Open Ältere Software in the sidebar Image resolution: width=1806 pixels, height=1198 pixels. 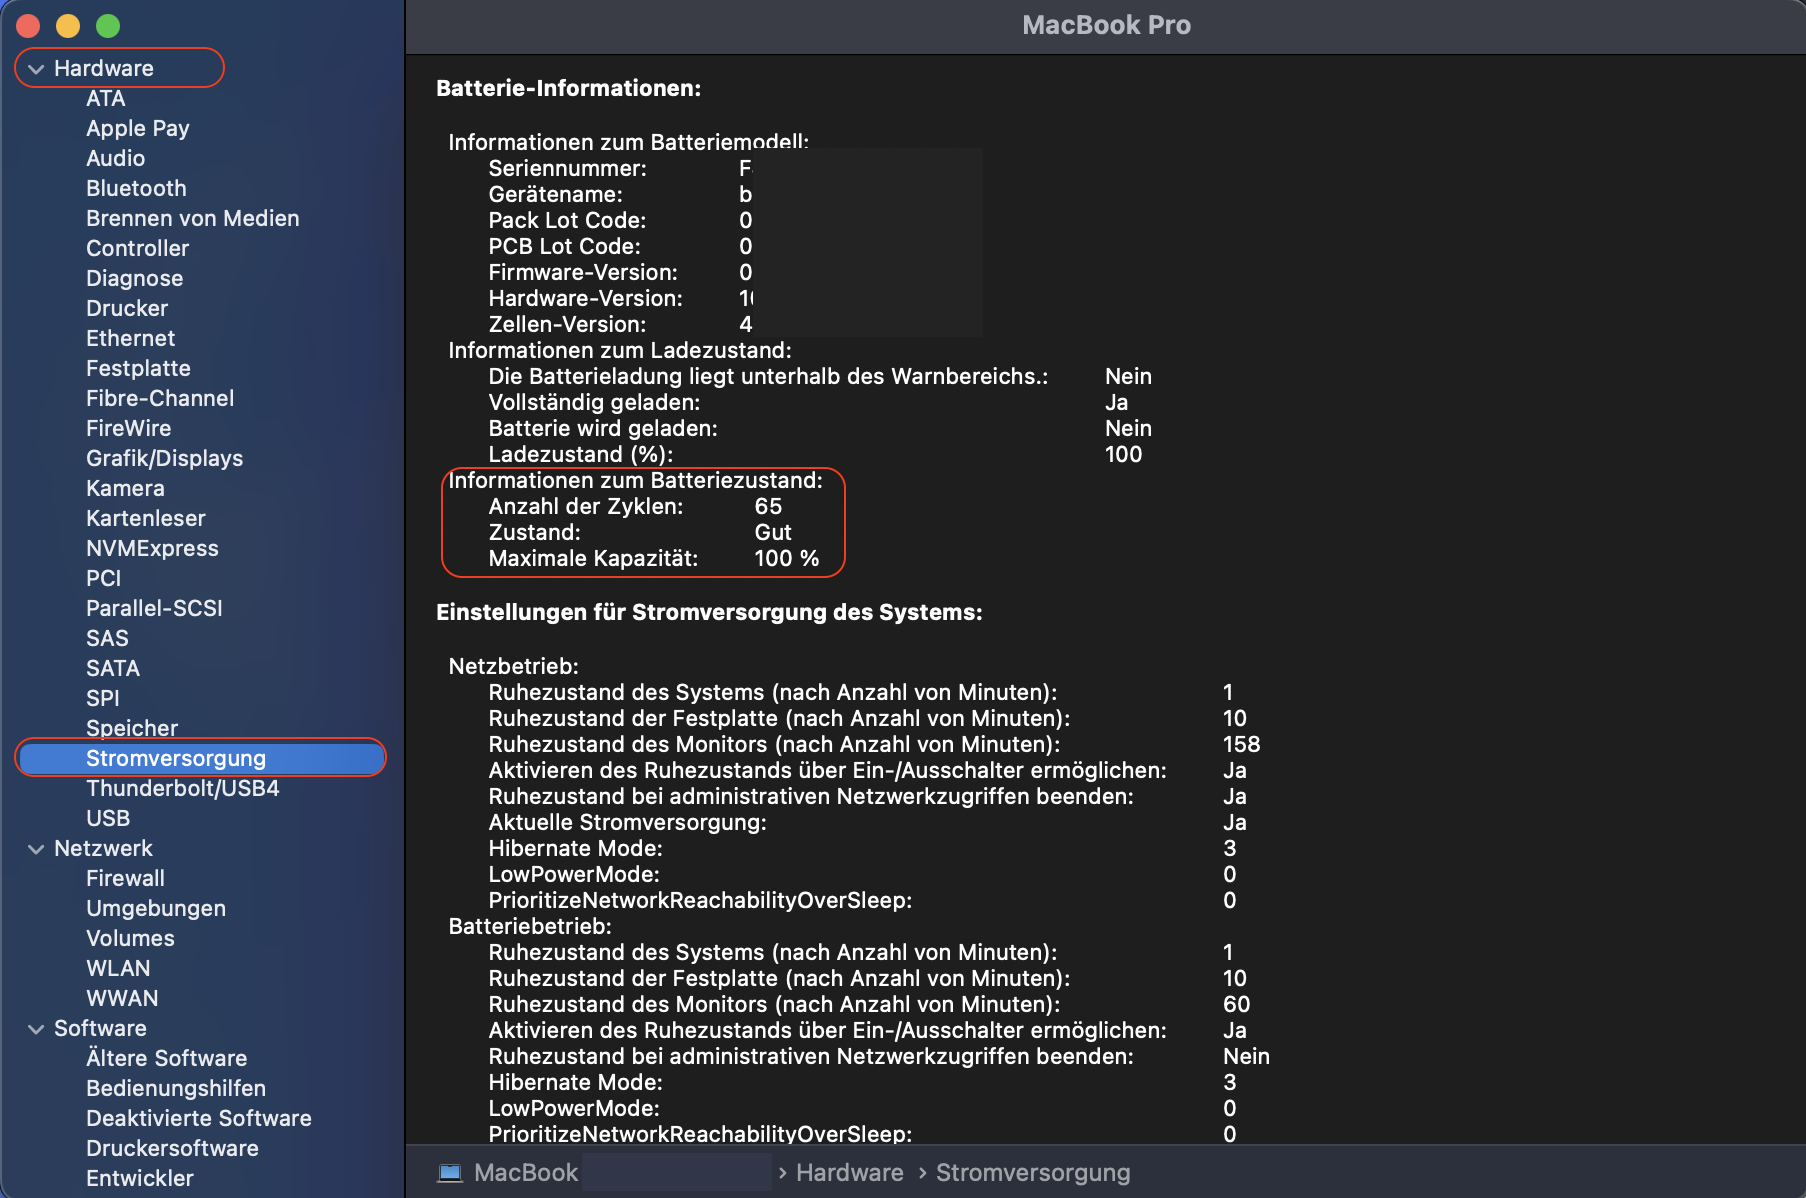tap(166, 1058)
